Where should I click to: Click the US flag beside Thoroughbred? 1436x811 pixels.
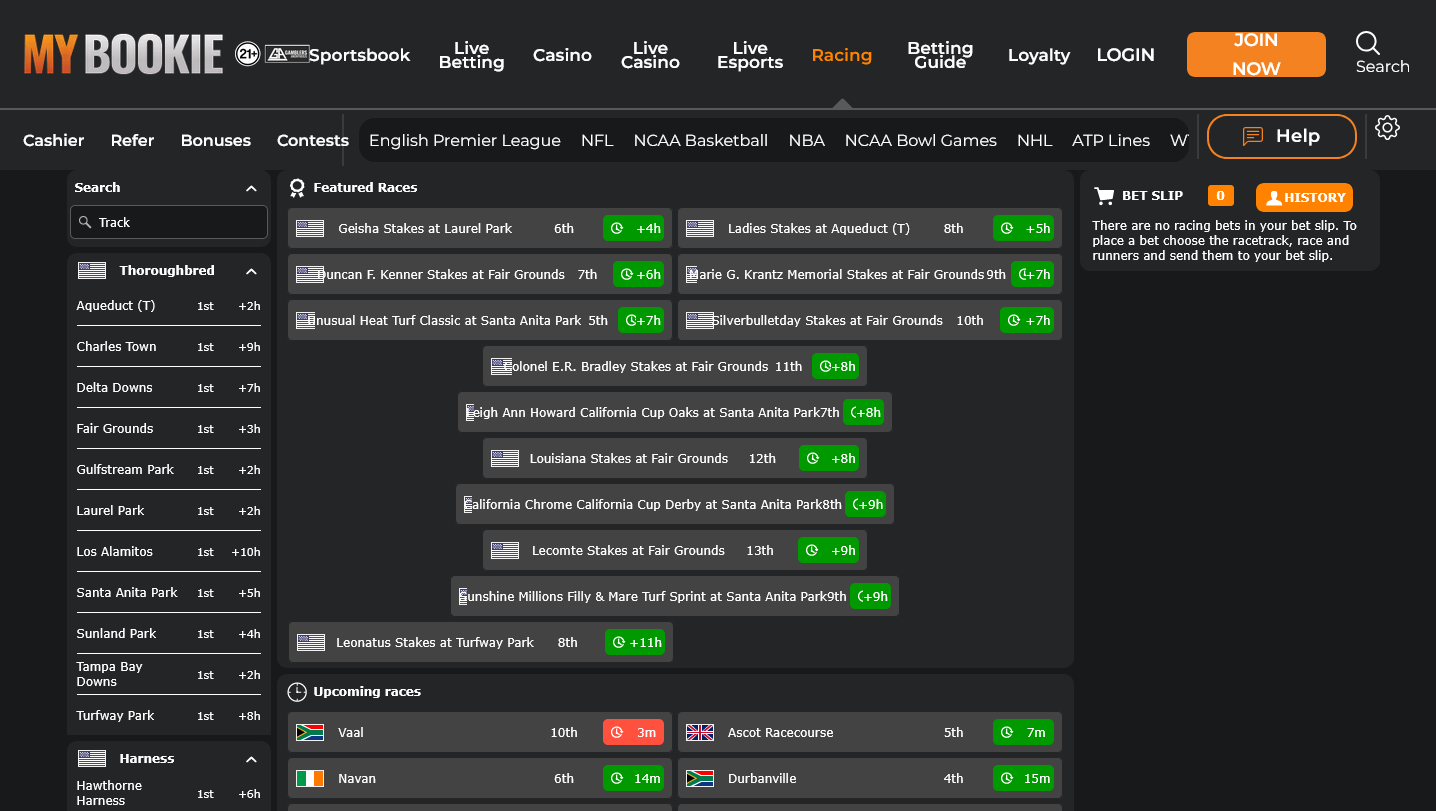[x=92, y=271]
